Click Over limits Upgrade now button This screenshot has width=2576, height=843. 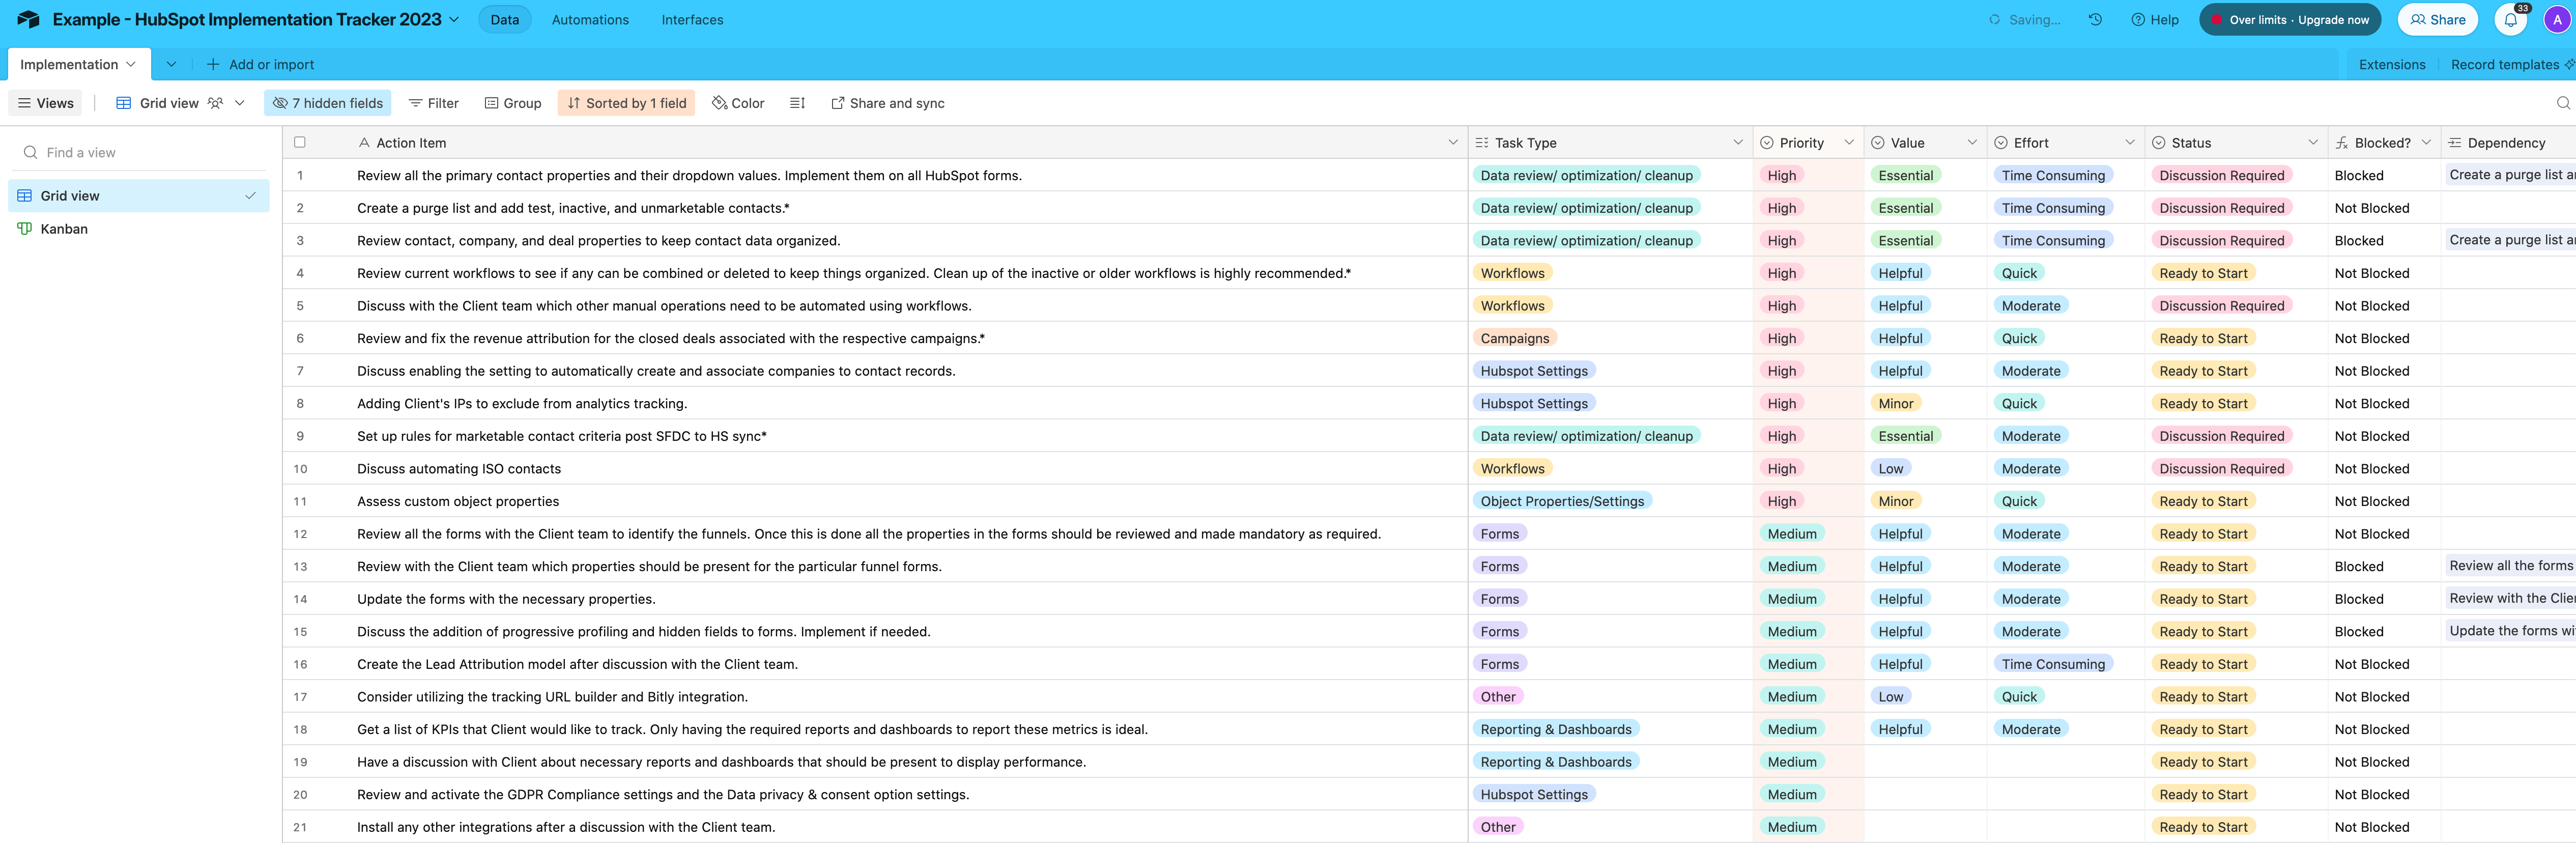click(x=2290, y=20)
